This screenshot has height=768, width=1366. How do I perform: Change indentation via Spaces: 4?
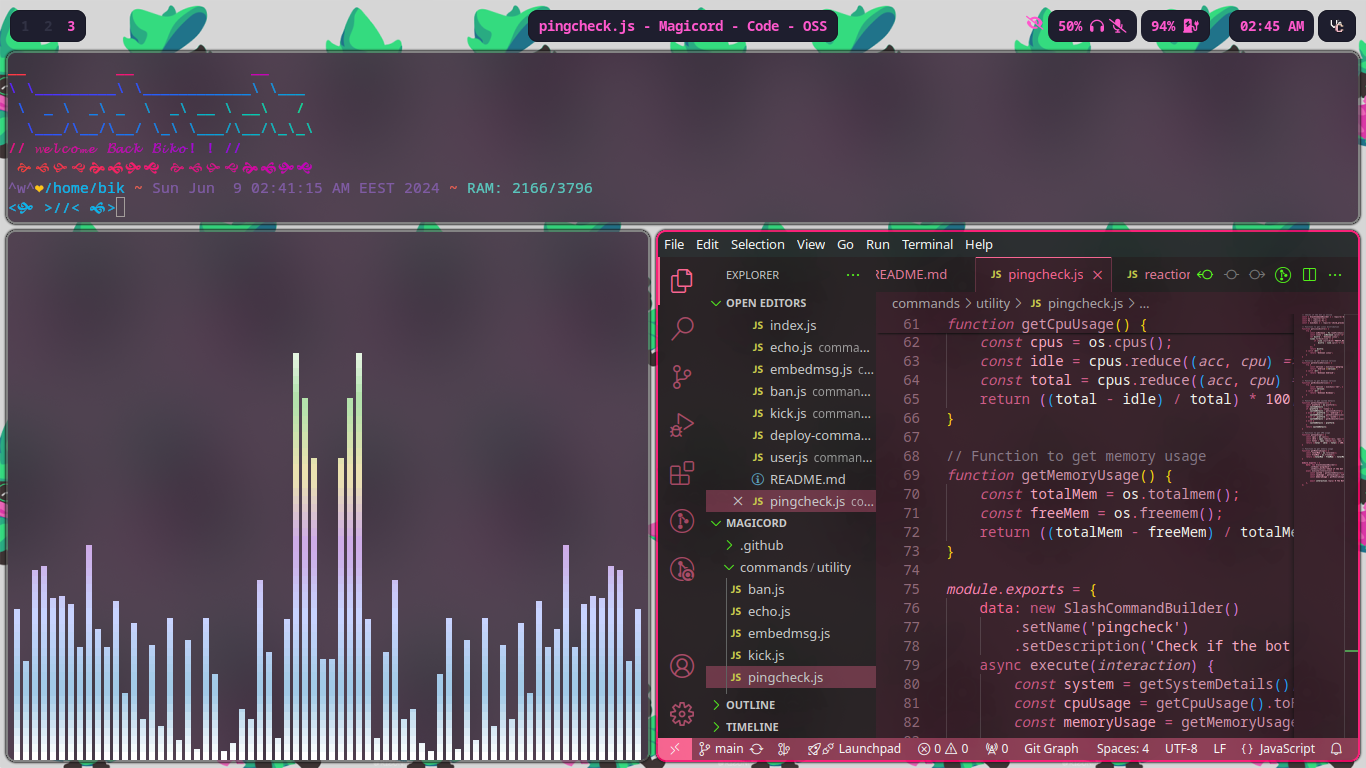coord(1123,748)
